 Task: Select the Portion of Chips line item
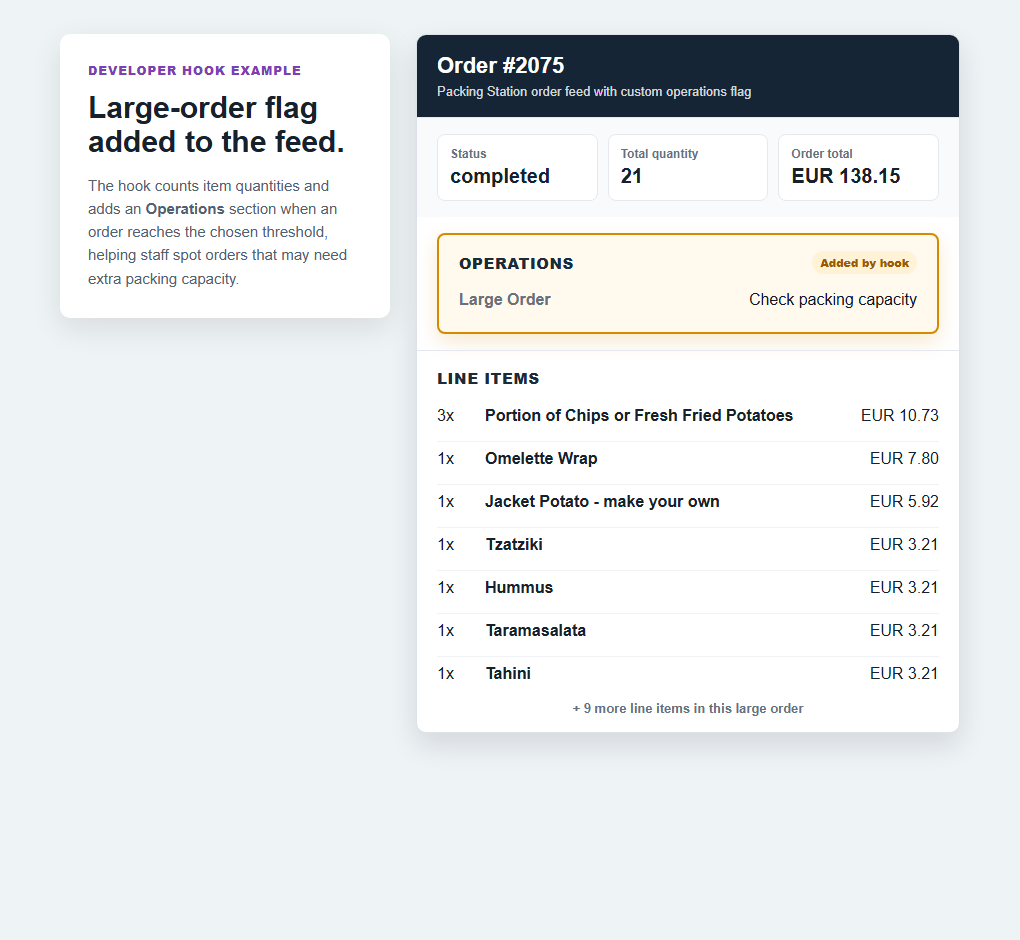[x=688, y=416]
